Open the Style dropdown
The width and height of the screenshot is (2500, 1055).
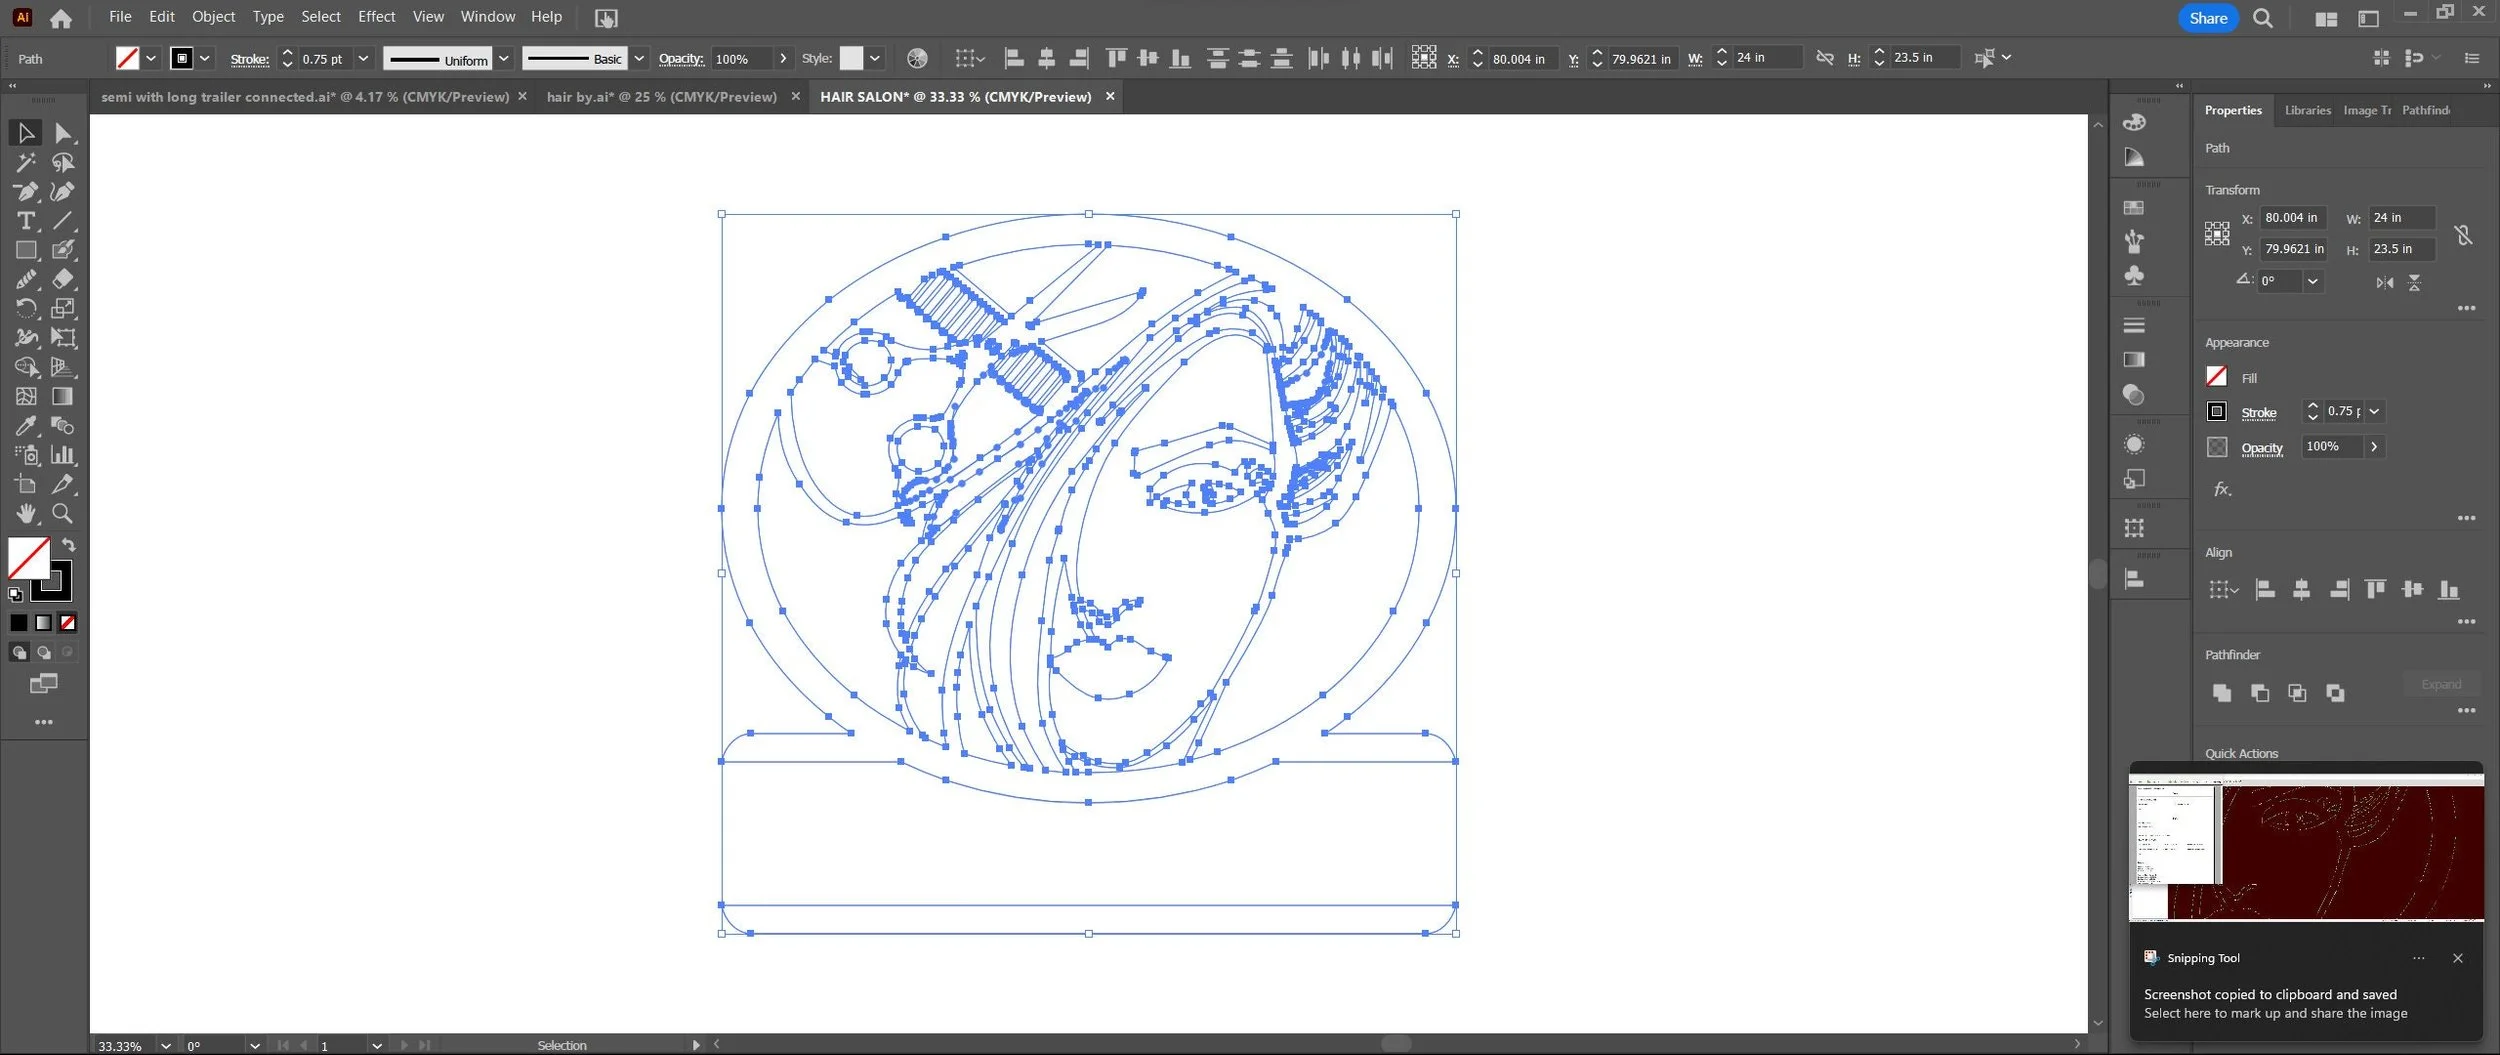click(x=875, y=58)
